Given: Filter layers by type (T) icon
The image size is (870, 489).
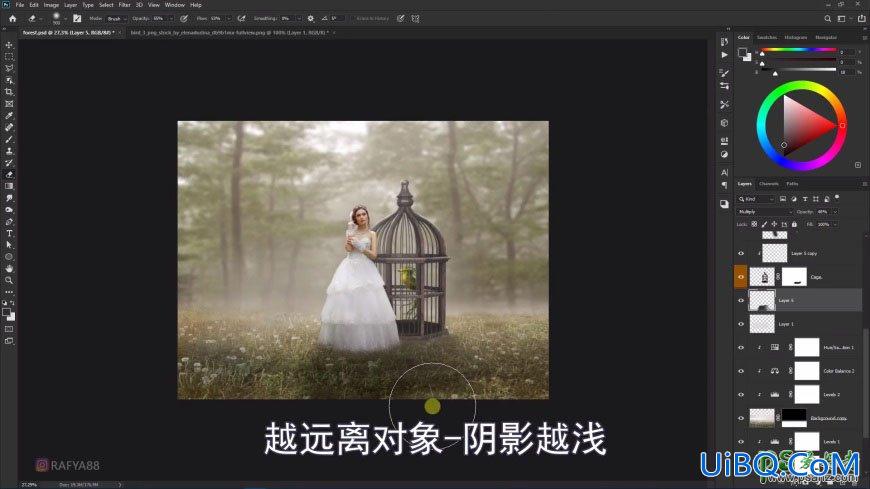Looking at the screenshot, I should (x=805, y=199).
